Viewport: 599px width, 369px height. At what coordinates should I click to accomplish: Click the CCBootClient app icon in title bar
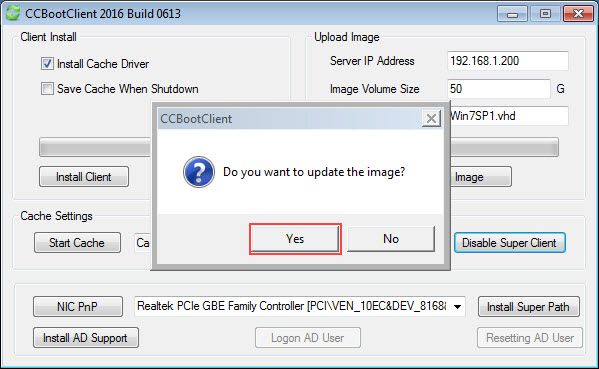(x=12, y=13)
